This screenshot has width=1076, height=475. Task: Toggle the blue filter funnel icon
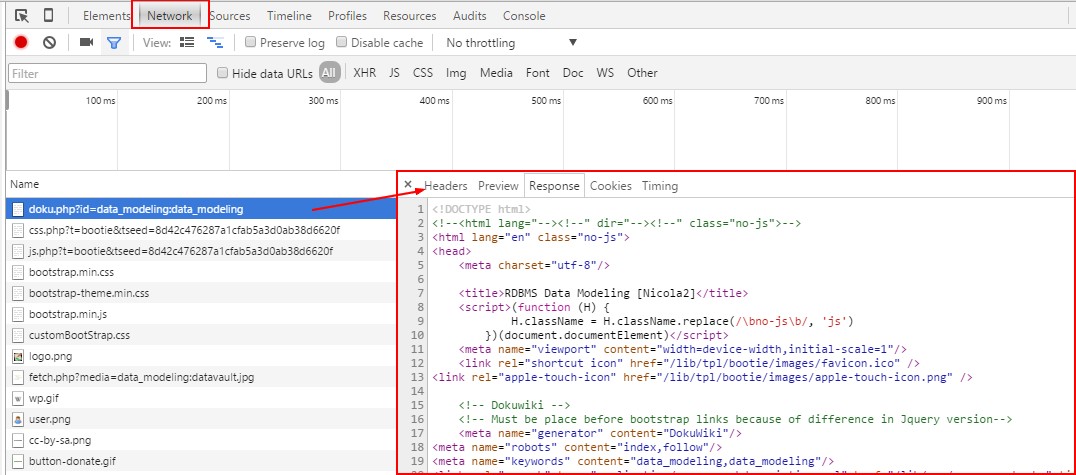tap(114, 43)
